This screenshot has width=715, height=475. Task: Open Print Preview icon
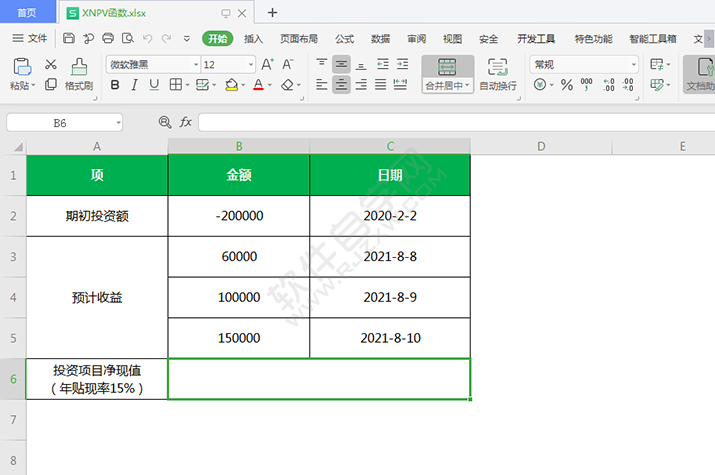128,38
